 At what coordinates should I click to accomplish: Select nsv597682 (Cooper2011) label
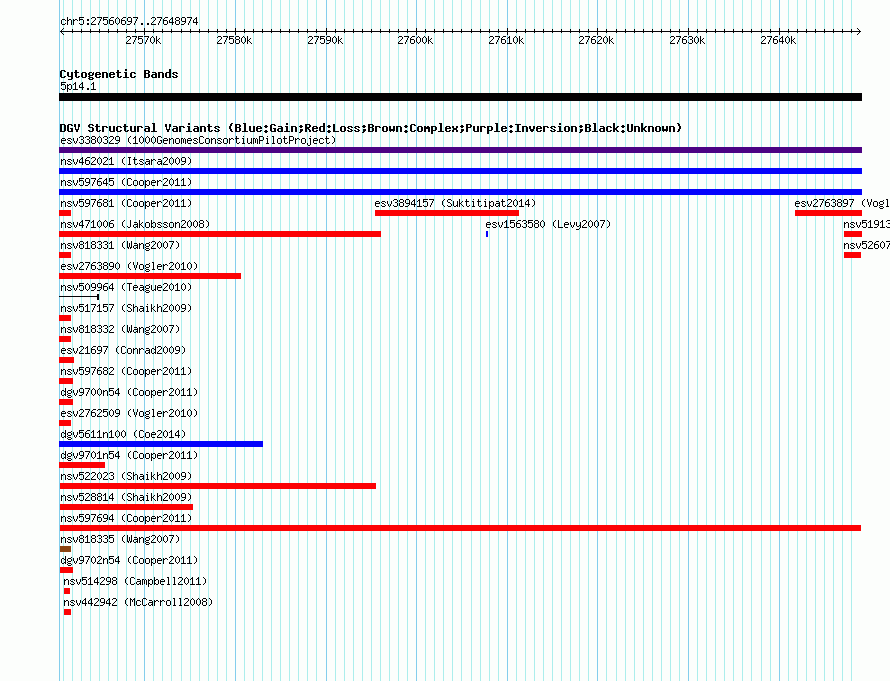point(126,371)
